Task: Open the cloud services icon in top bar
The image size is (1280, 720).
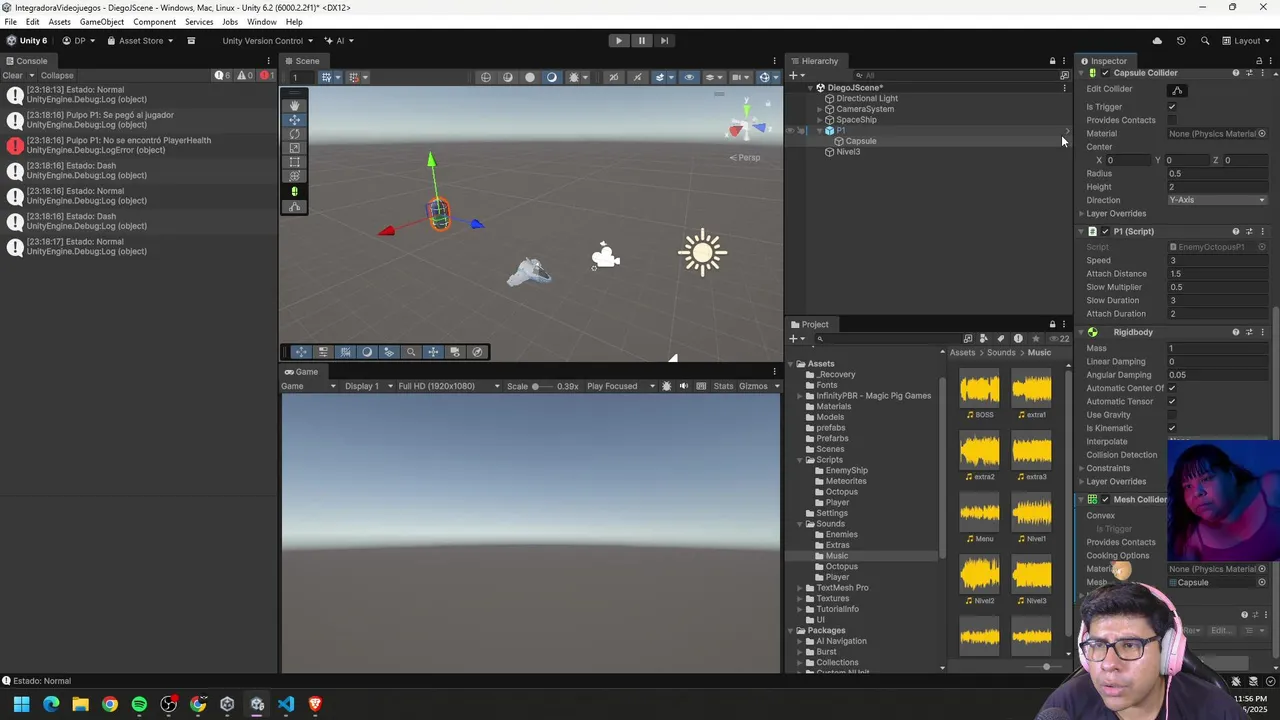Action: (1157, 41)
